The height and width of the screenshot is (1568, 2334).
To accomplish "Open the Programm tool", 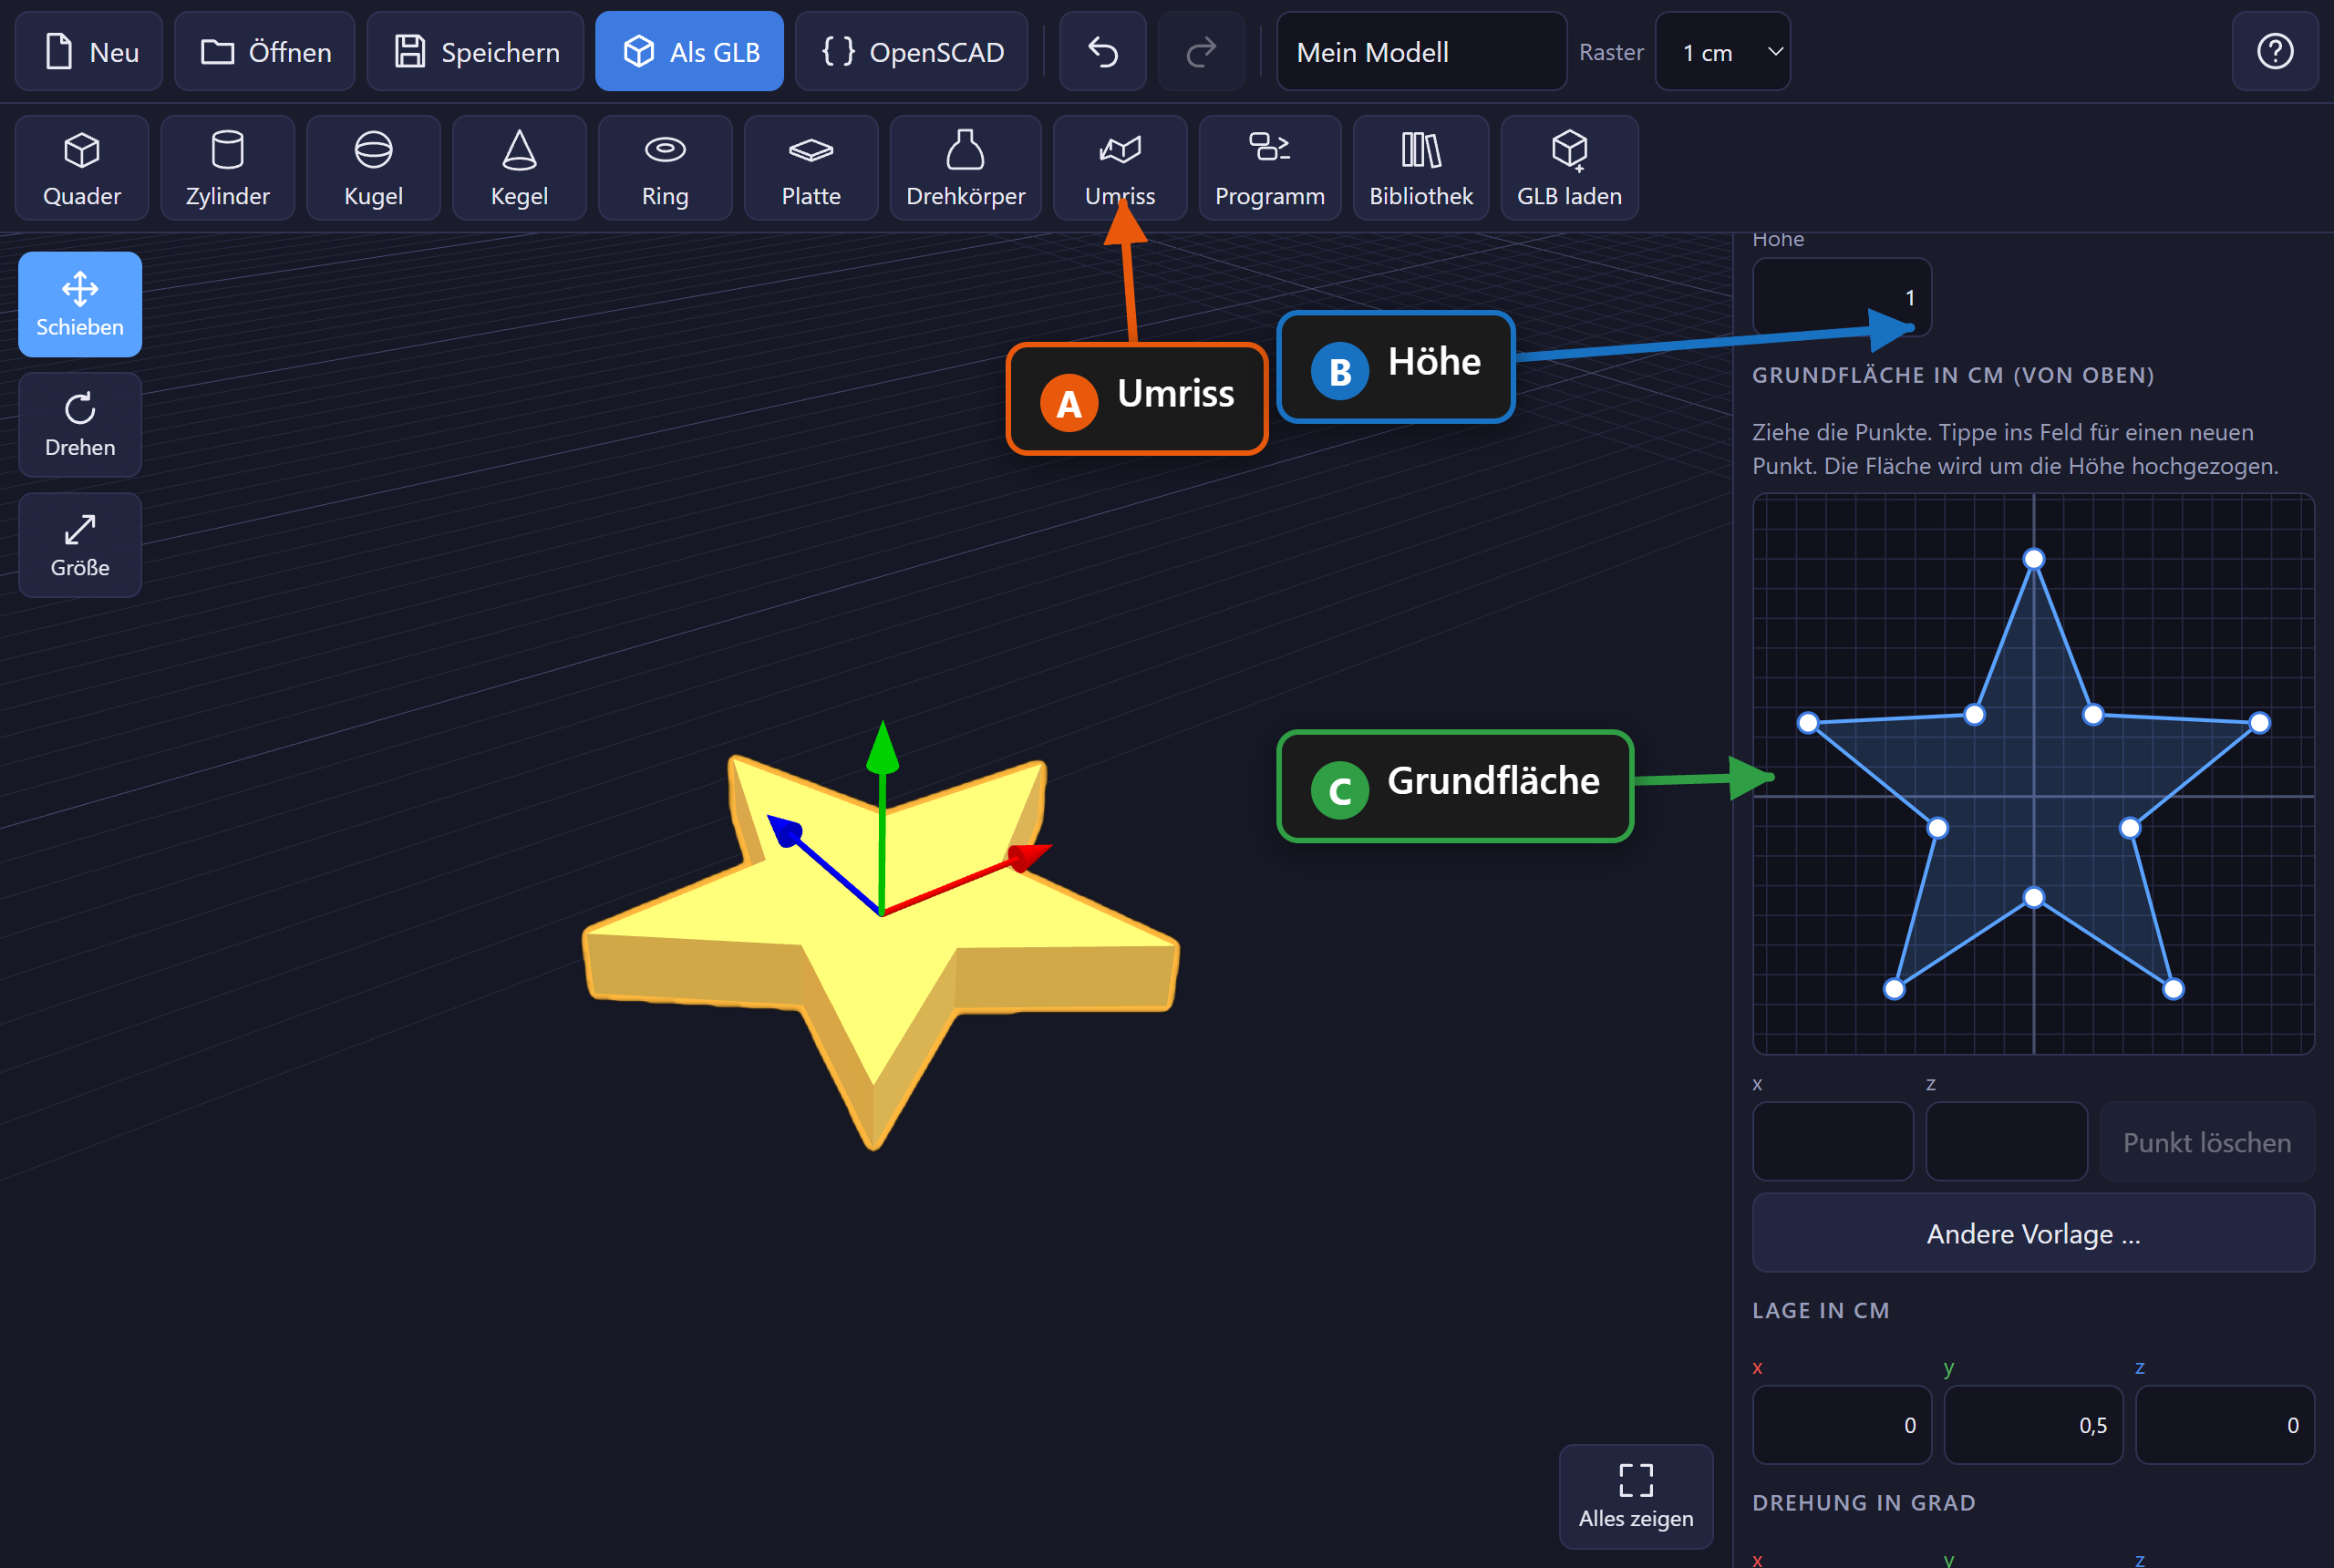I will coord(1269,167).
